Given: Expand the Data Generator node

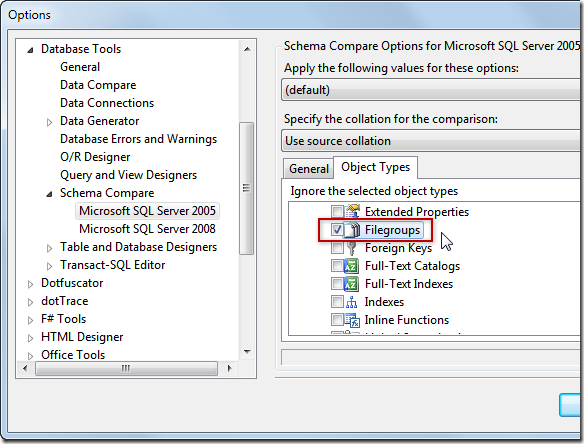Looking at the screenshot, I should click(49, 122).
